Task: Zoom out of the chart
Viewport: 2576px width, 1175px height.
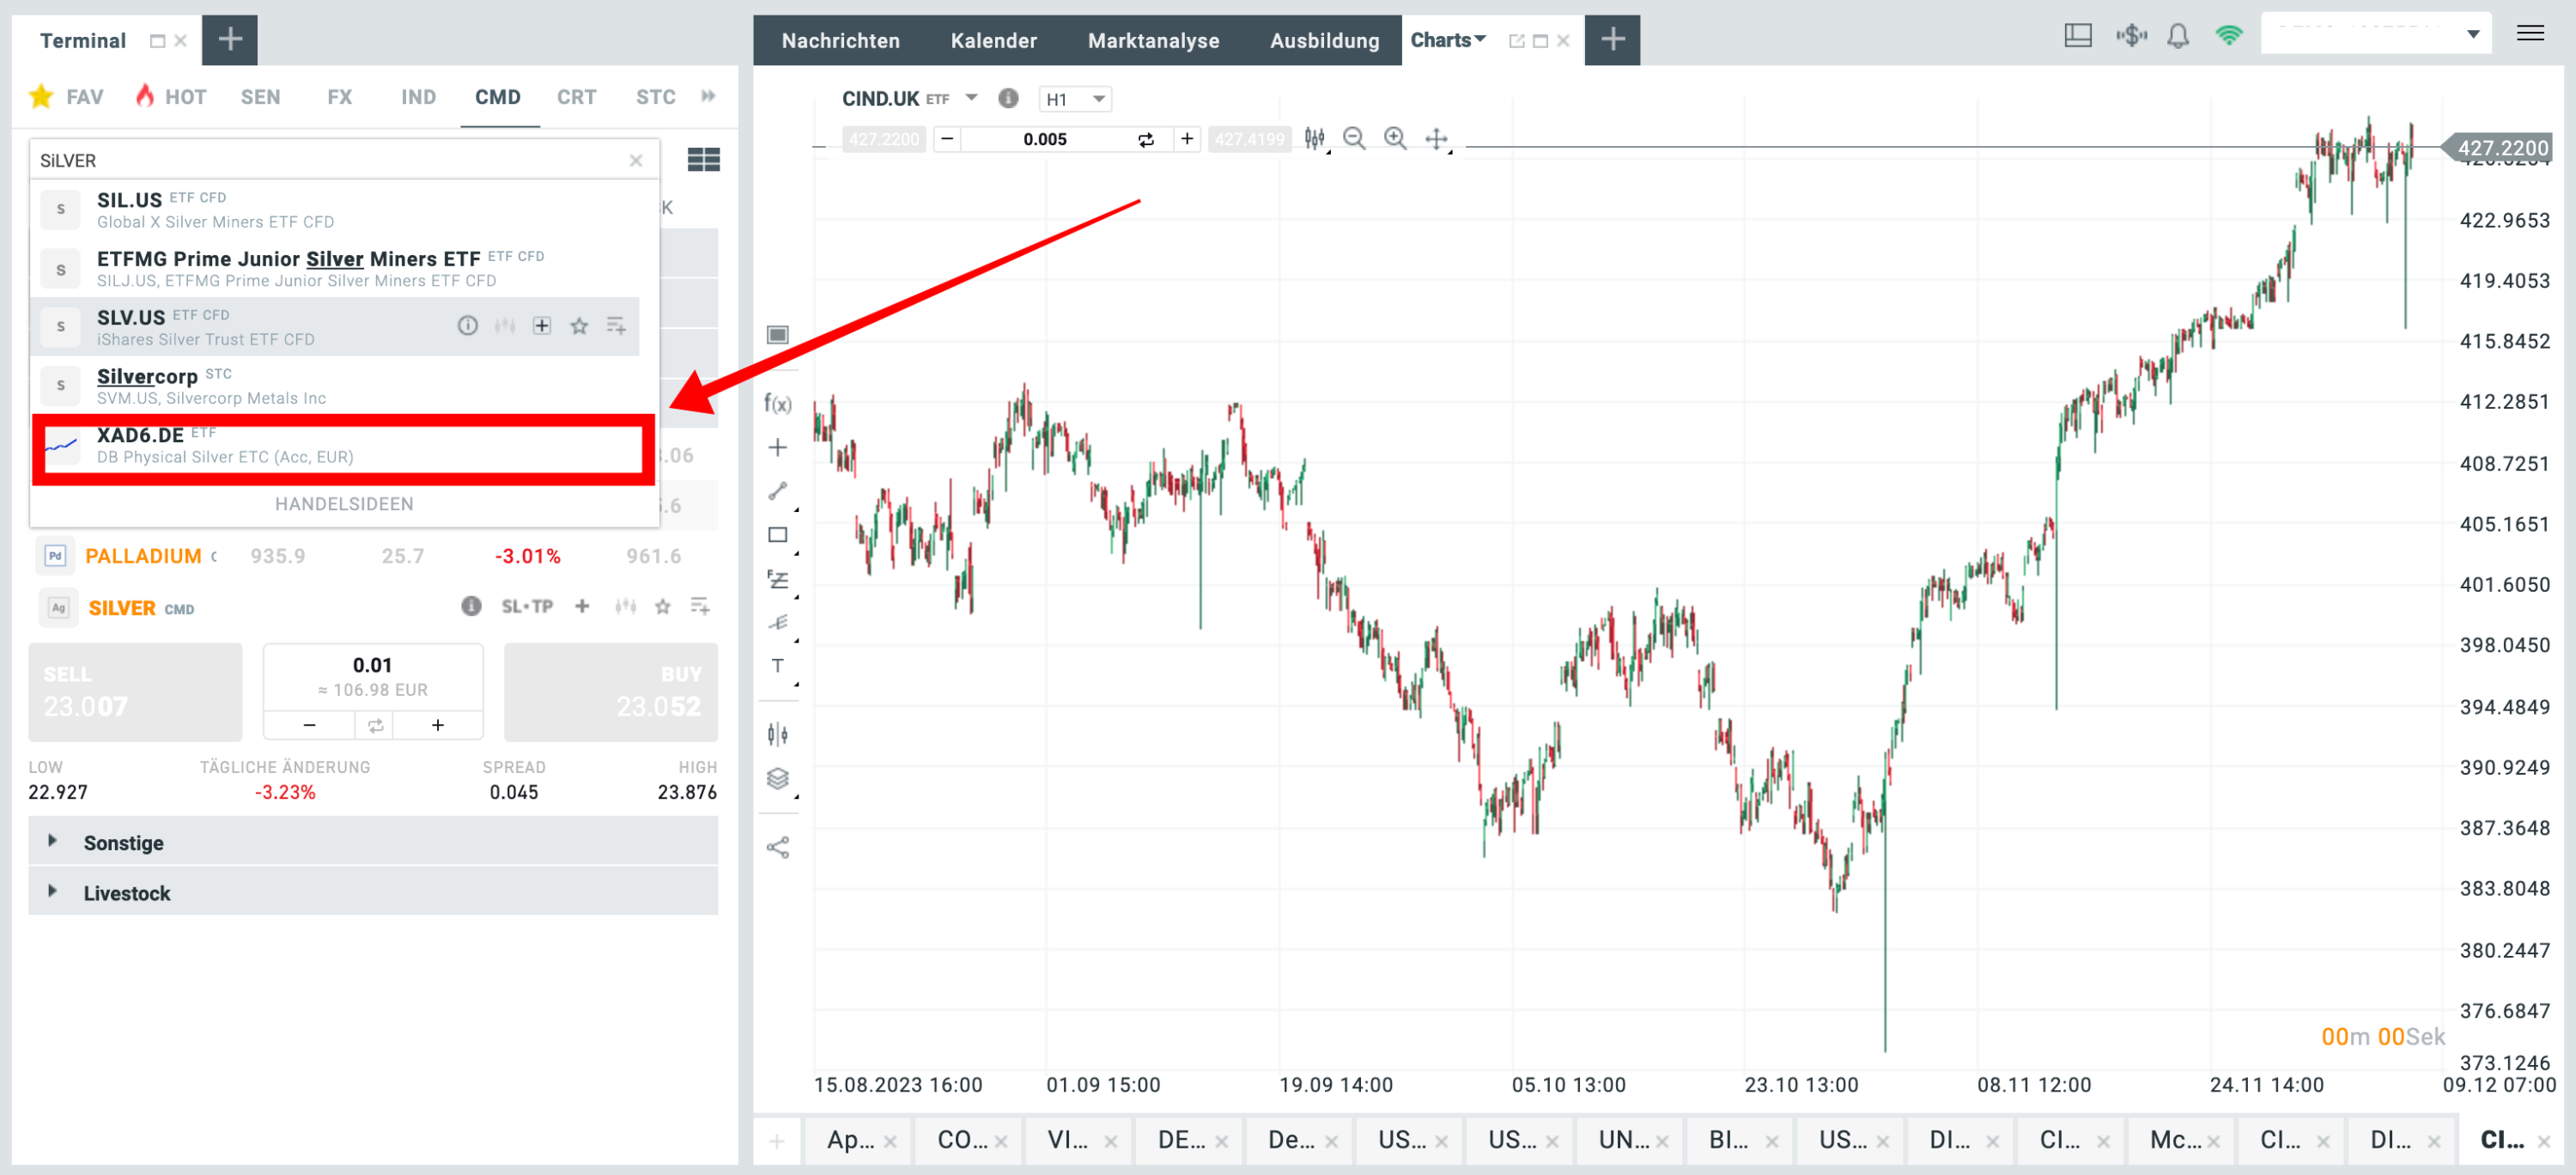Action: coord(1354,139)
